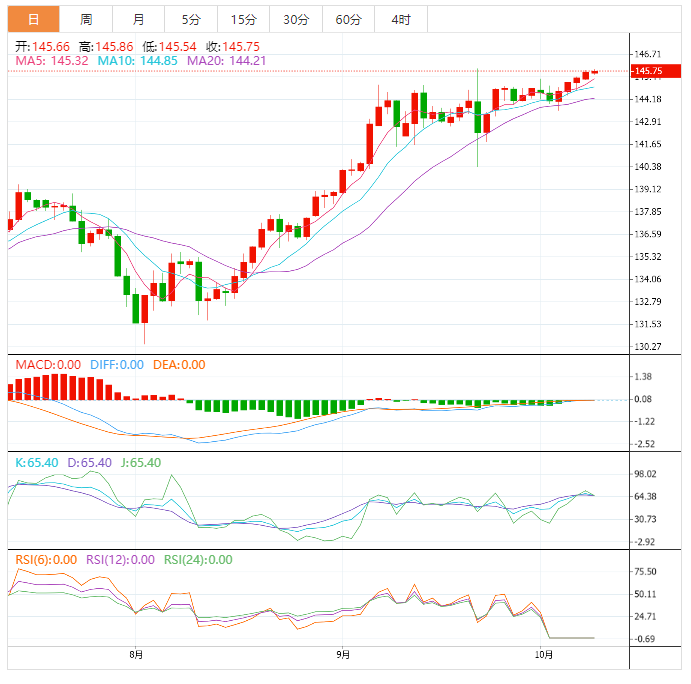Click the 132.79 price axis label
691x684 pixels.
tap(648, 301)
